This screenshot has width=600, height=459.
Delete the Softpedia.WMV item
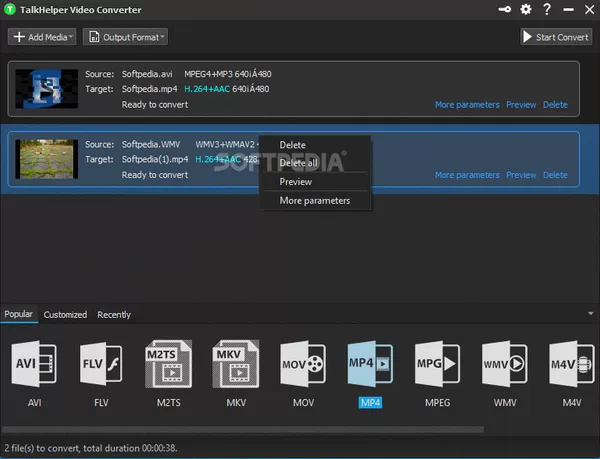point(555,175)
